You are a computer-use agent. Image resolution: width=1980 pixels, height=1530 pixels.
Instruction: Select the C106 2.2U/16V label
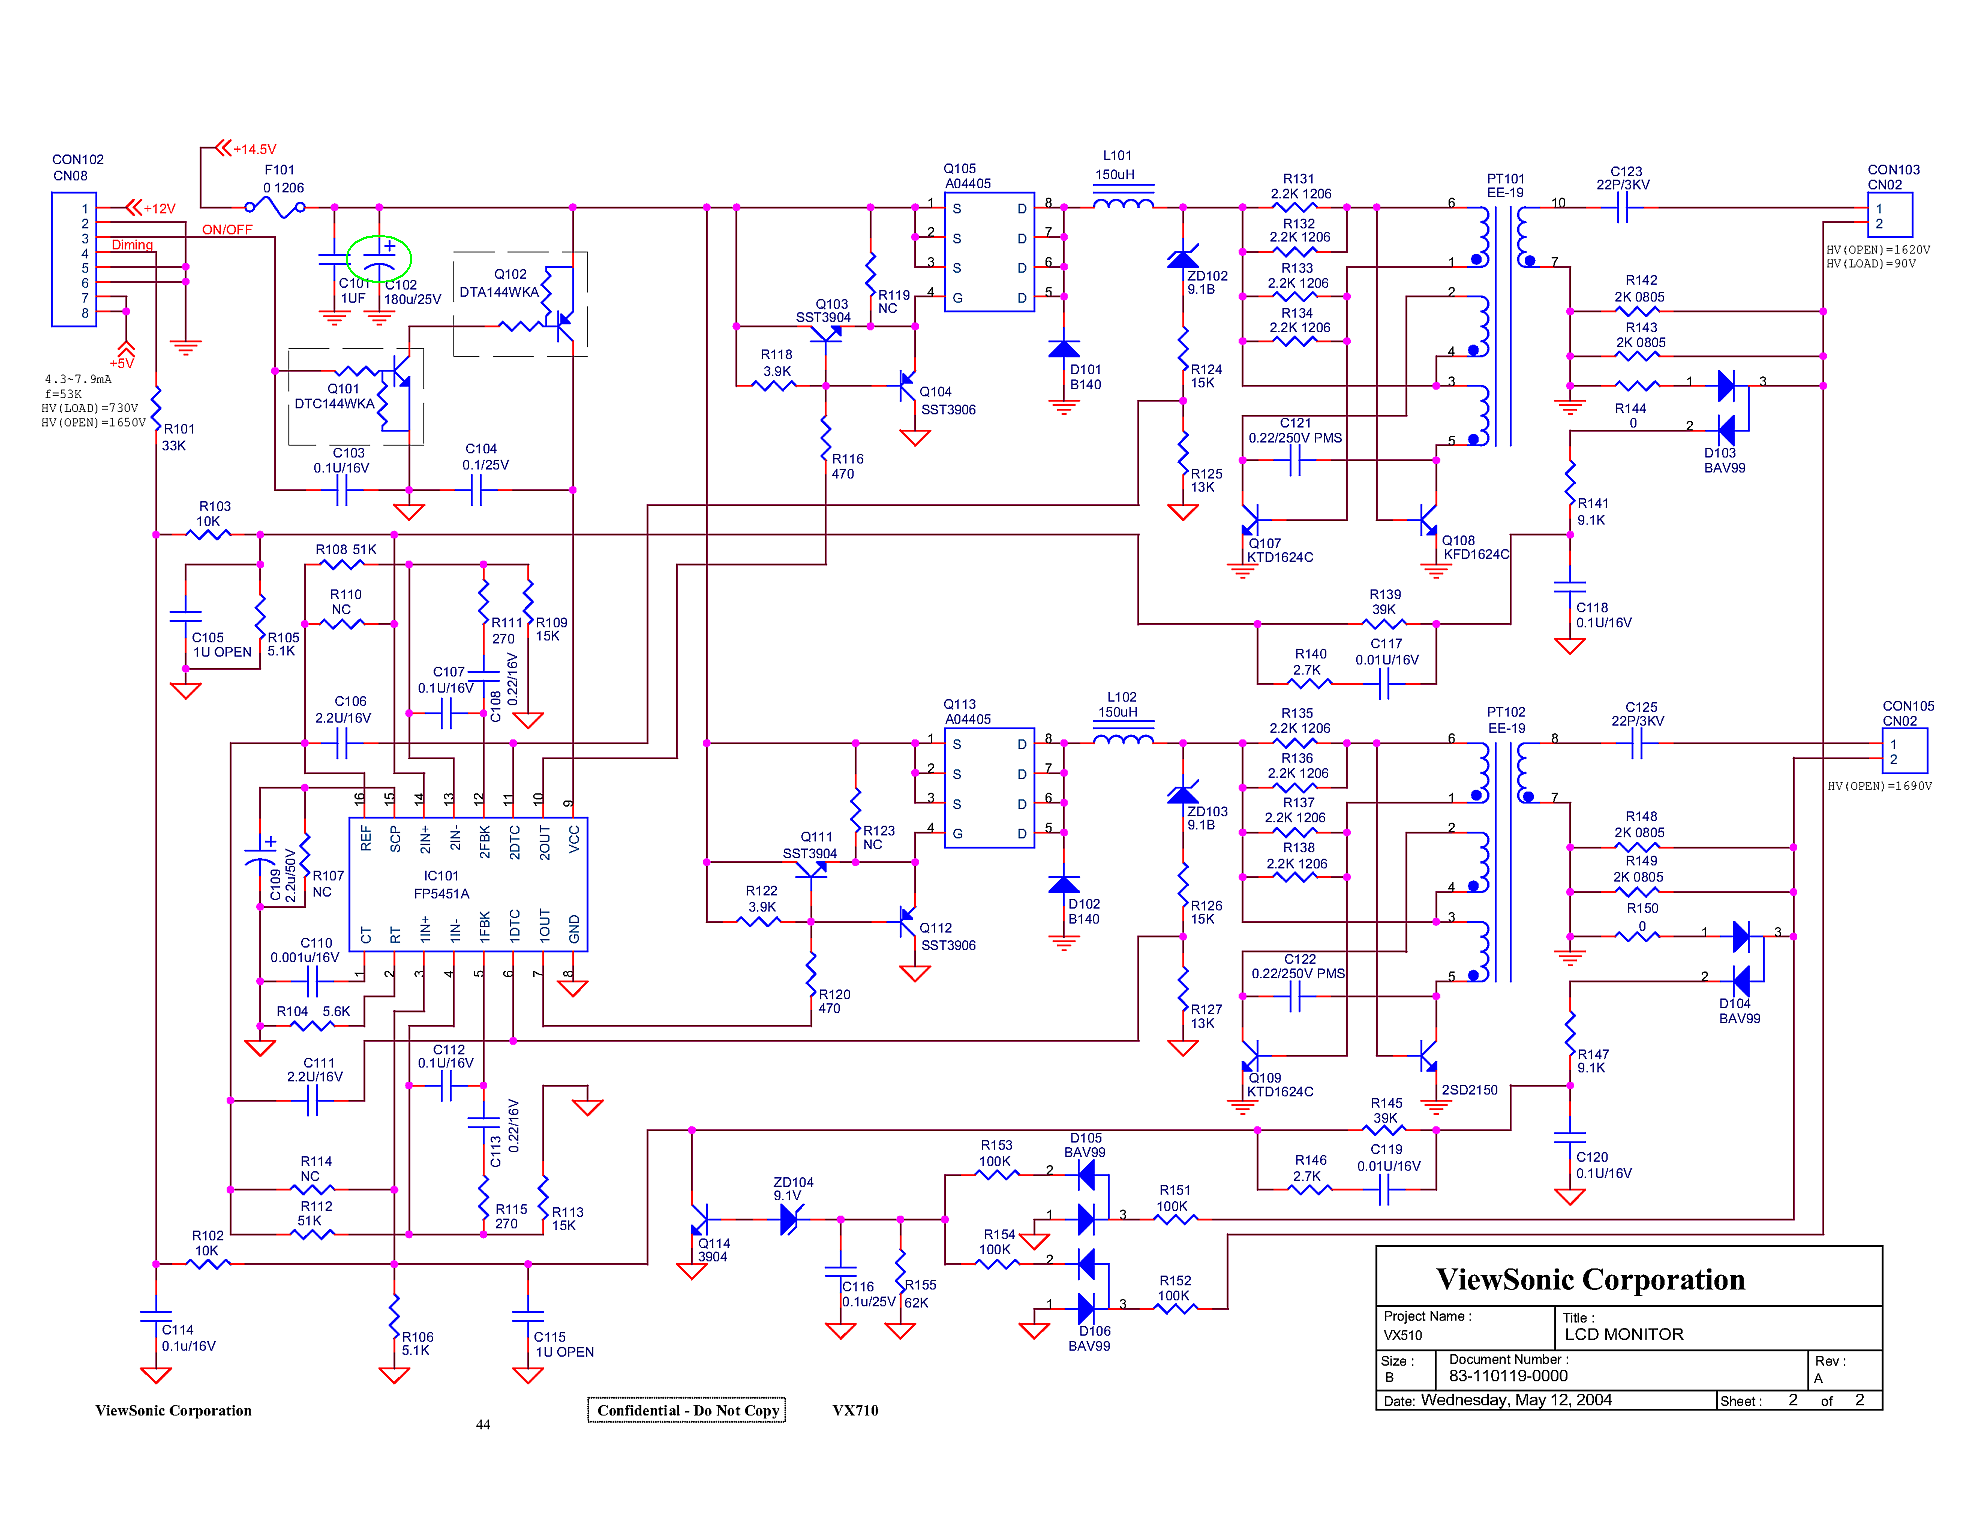[x=343, y=710]
